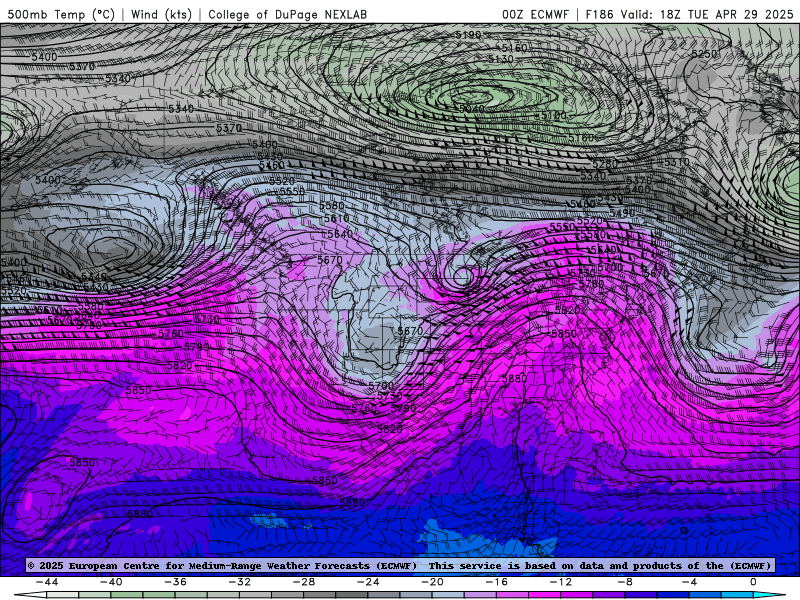
Task: Click the '-32' colorbar value
Action: [239, 582]
